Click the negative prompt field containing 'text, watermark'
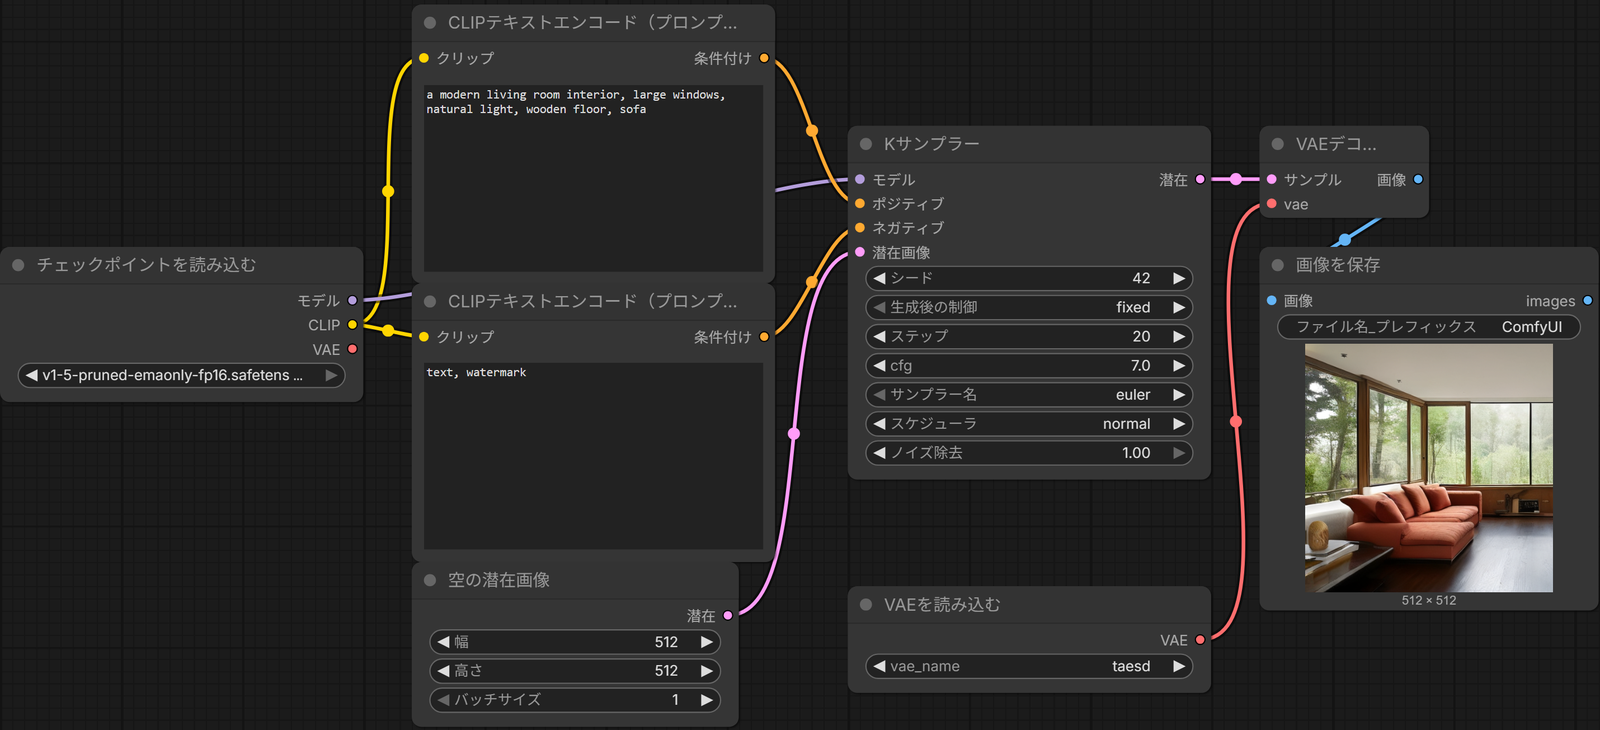The height and width of the screenshot is (730, 1600). pyautogui.click(x=594, y=456)
